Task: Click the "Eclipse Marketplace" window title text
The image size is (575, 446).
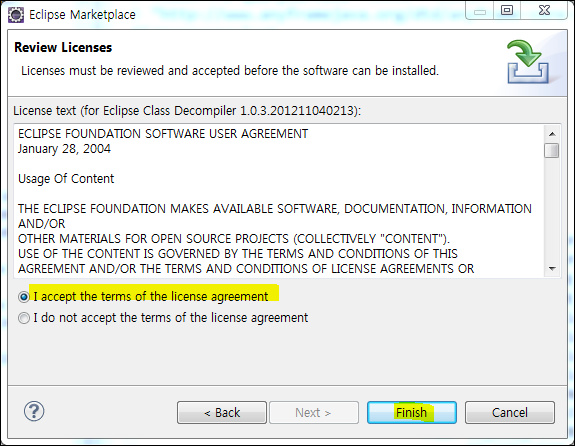Action: click(83, 15)
